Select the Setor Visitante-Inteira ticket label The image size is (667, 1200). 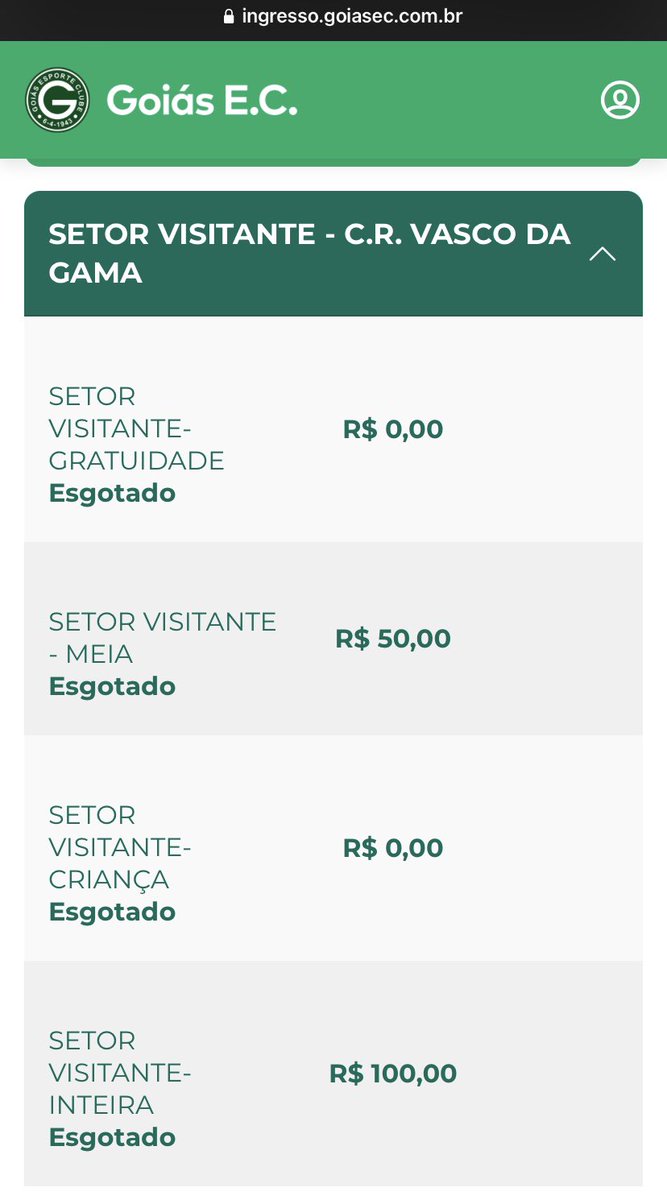coord(119,1072)
